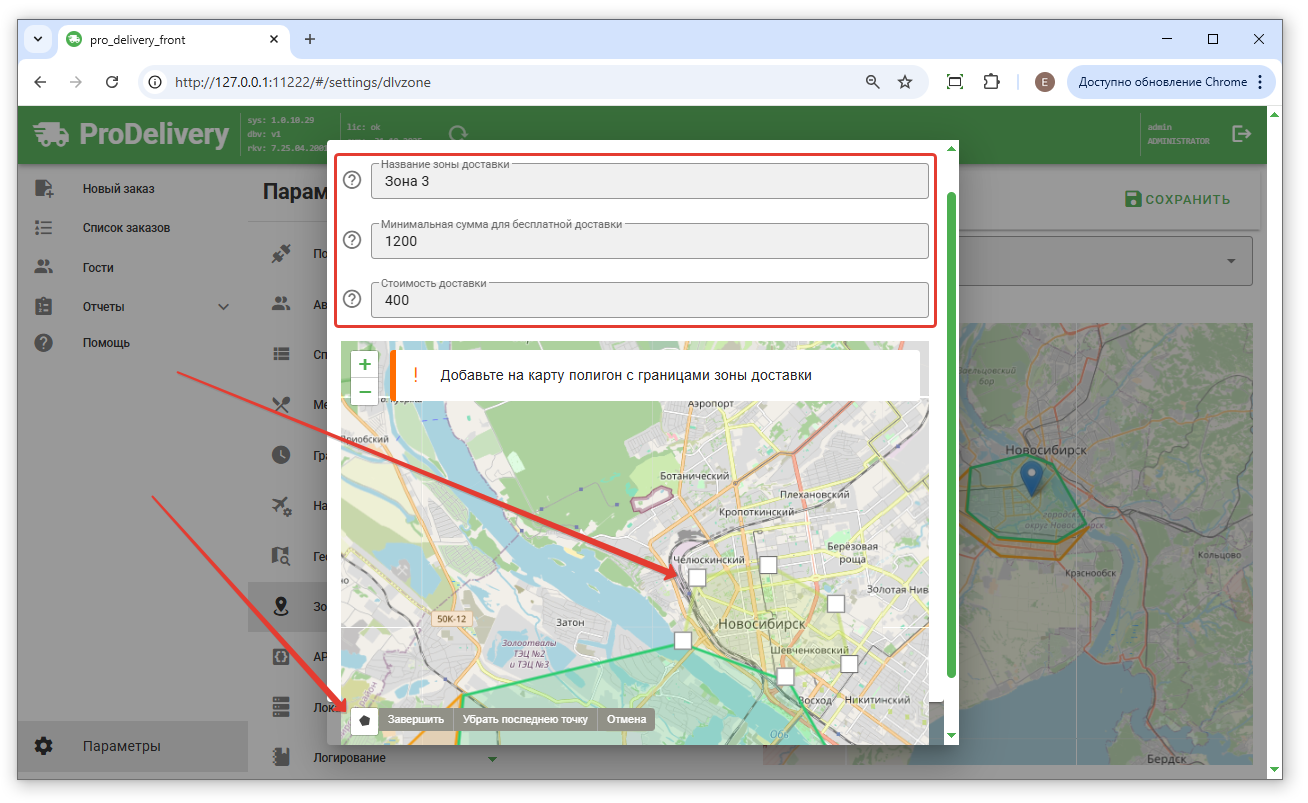
Task: Bookmark this page with star icon
Action: coord(905,82)
